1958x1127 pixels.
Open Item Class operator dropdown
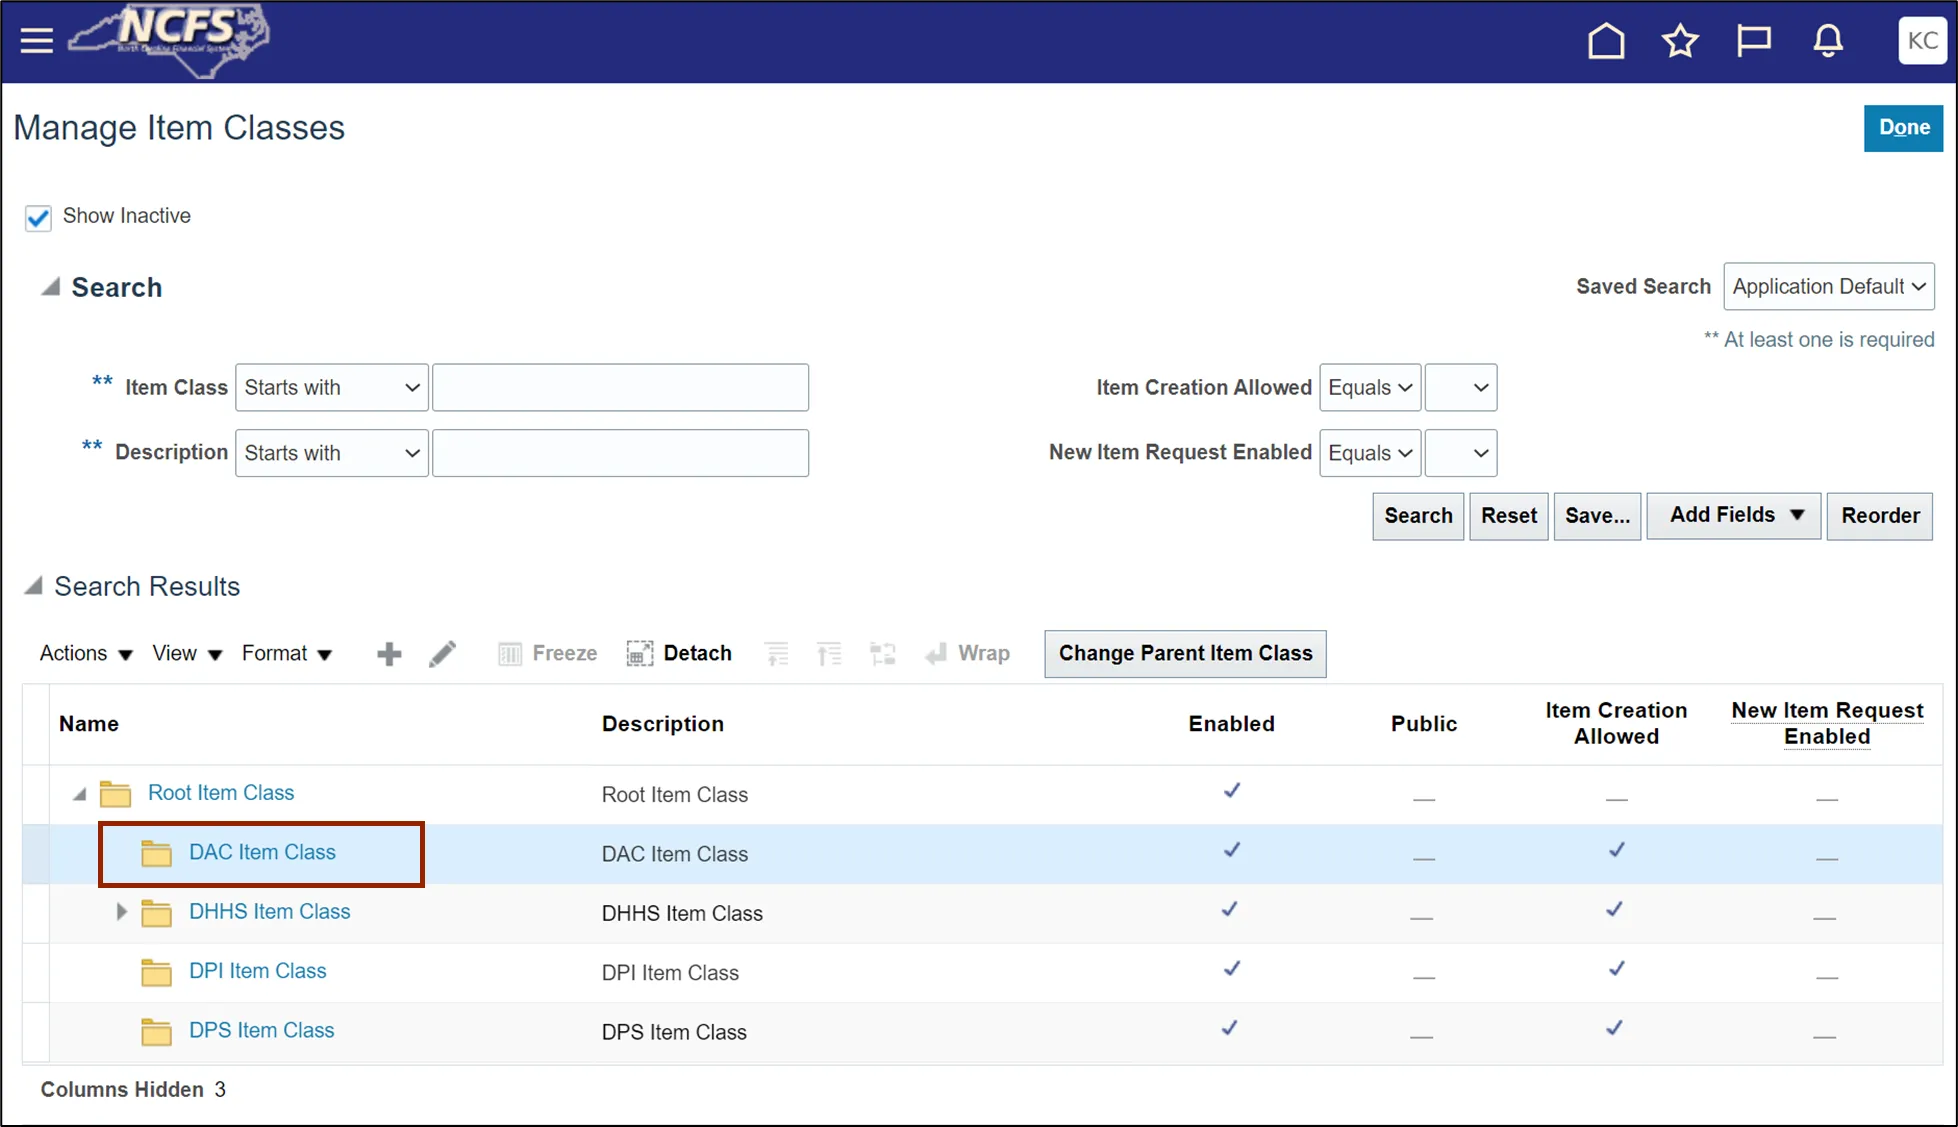pyautogui.click(x=331, y=388)
